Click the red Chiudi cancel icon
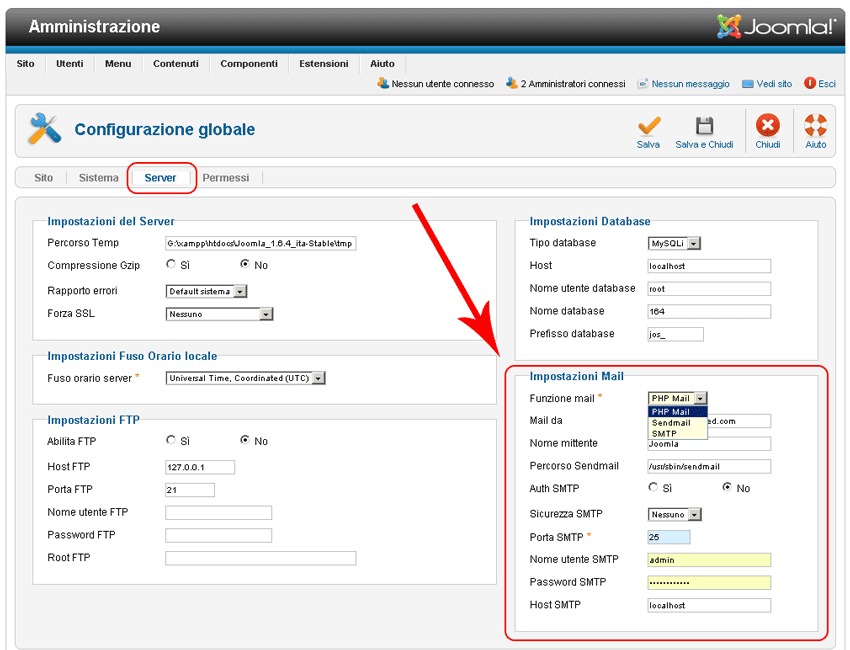The width and height of the screenshot is (850, 650). click(x=767, y=123)
